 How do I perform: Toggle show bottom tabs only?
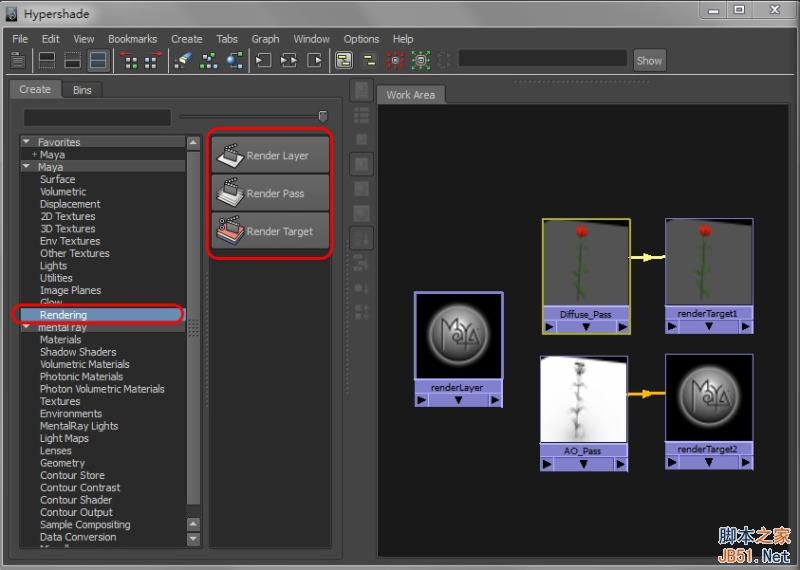click(72, 61)
